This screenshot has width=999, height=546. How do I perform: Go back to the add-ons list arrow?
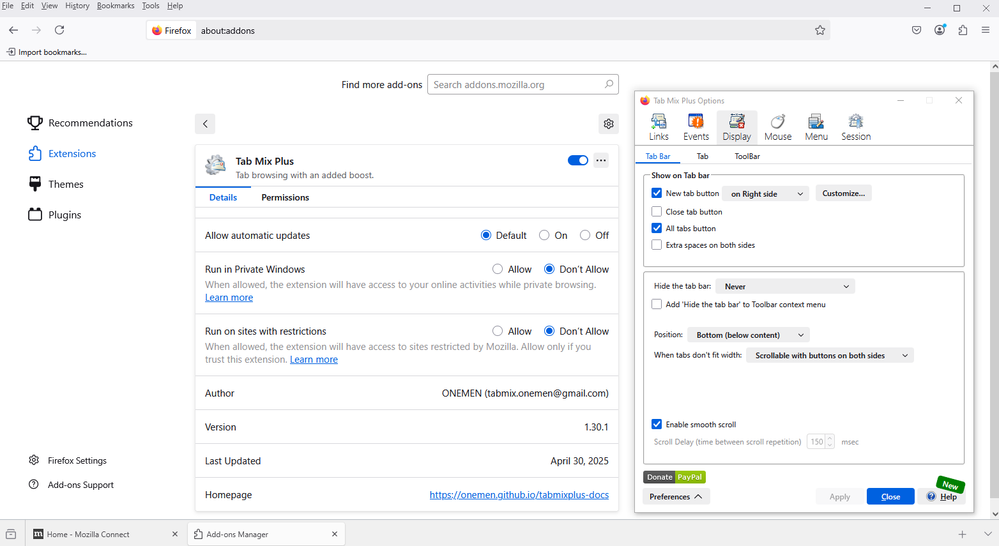[205, 124]
